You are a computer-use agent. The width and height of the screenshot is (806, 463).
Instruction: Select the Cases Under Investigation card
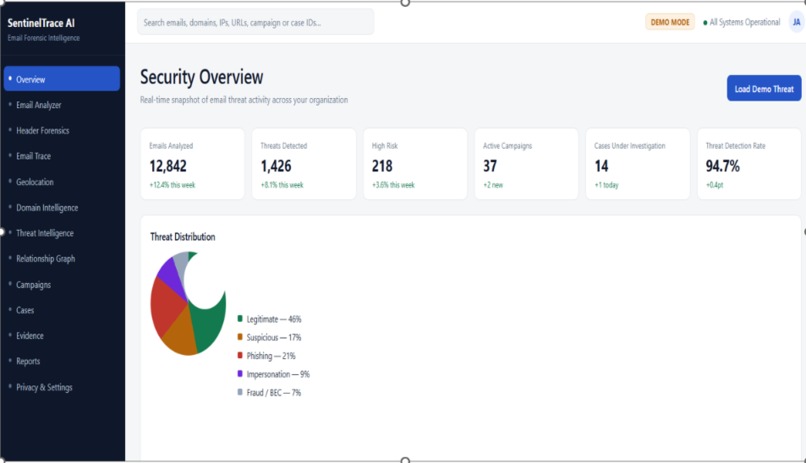coord(638,164)
